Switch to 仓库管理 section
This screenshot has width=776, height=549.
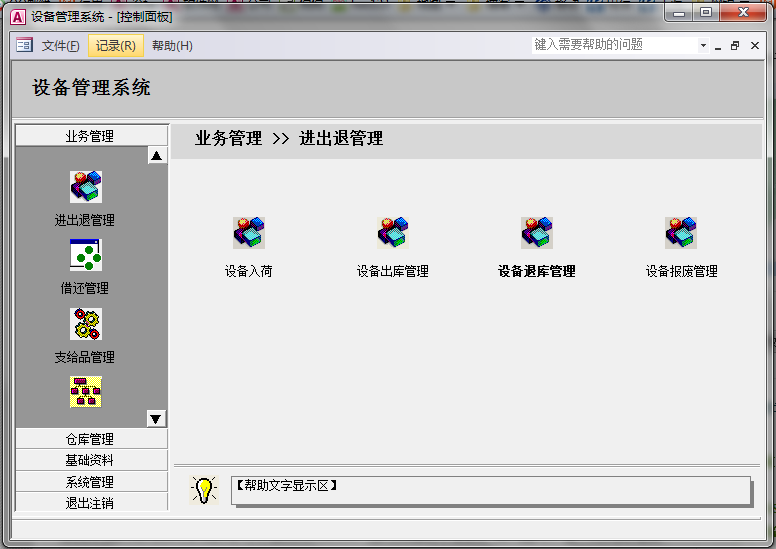click(x=92, y=439)
